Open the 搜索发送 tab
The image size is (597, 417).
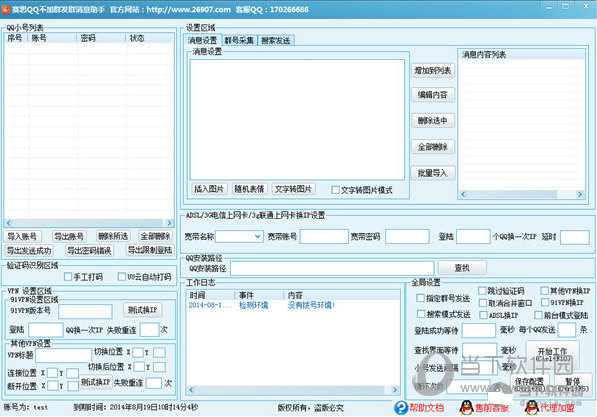point(276,40)
